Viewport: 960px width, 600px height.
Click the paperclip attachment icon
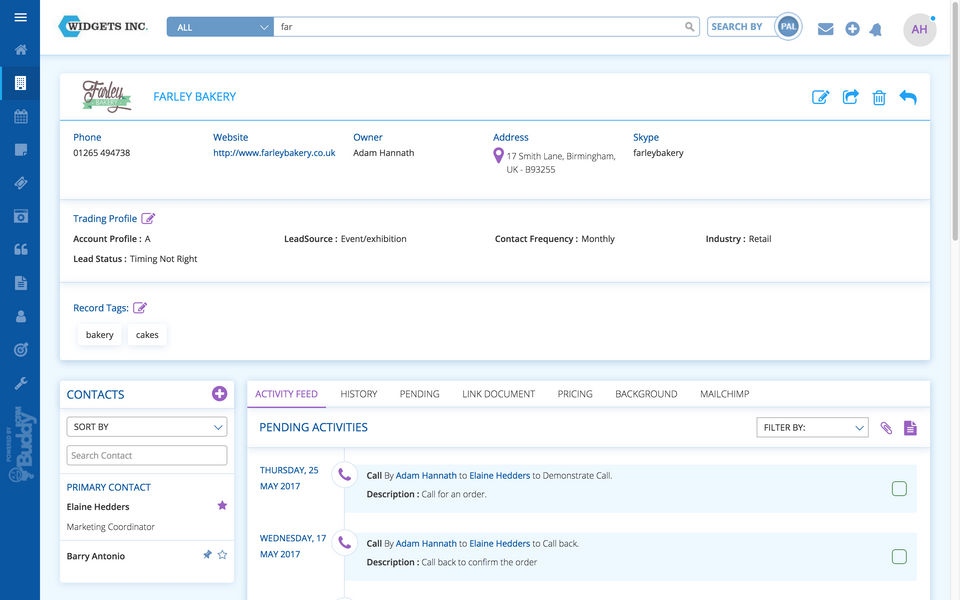tap(886, 428)
